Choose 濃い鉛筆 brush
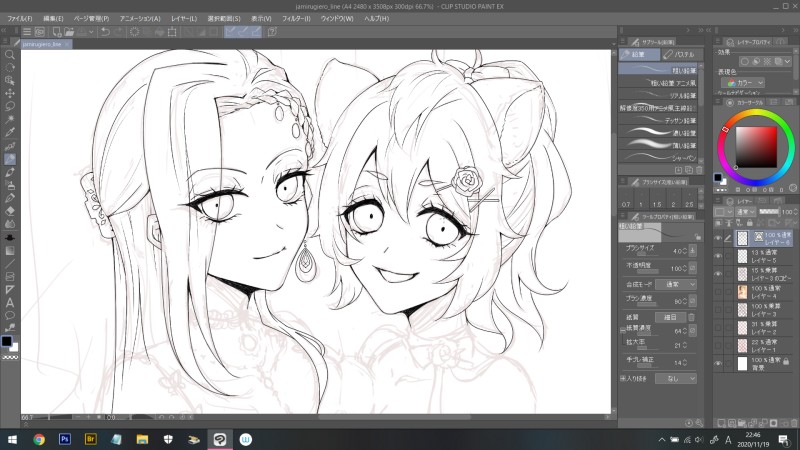Viewport: 800px width, 450px height. pyautogui.click(x=658, y=133)
